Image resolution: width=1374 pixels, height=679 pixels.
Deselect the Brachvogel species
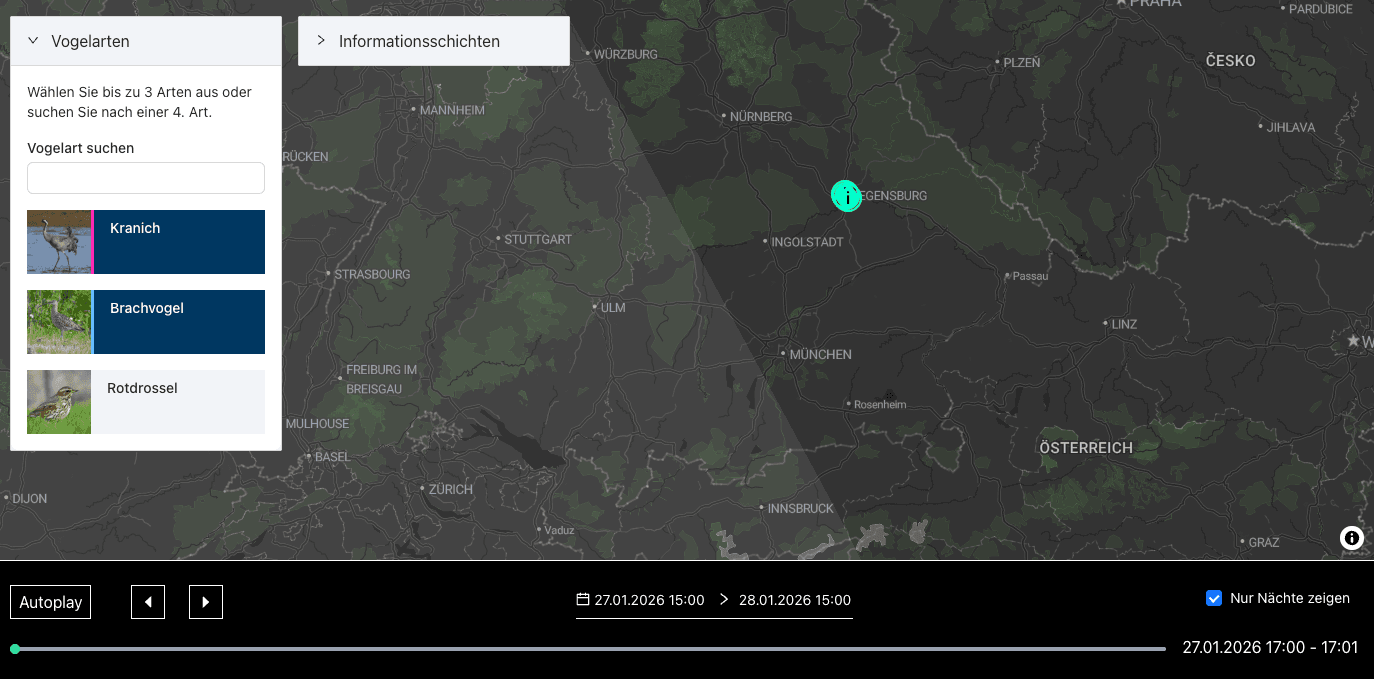pos(178,322)
